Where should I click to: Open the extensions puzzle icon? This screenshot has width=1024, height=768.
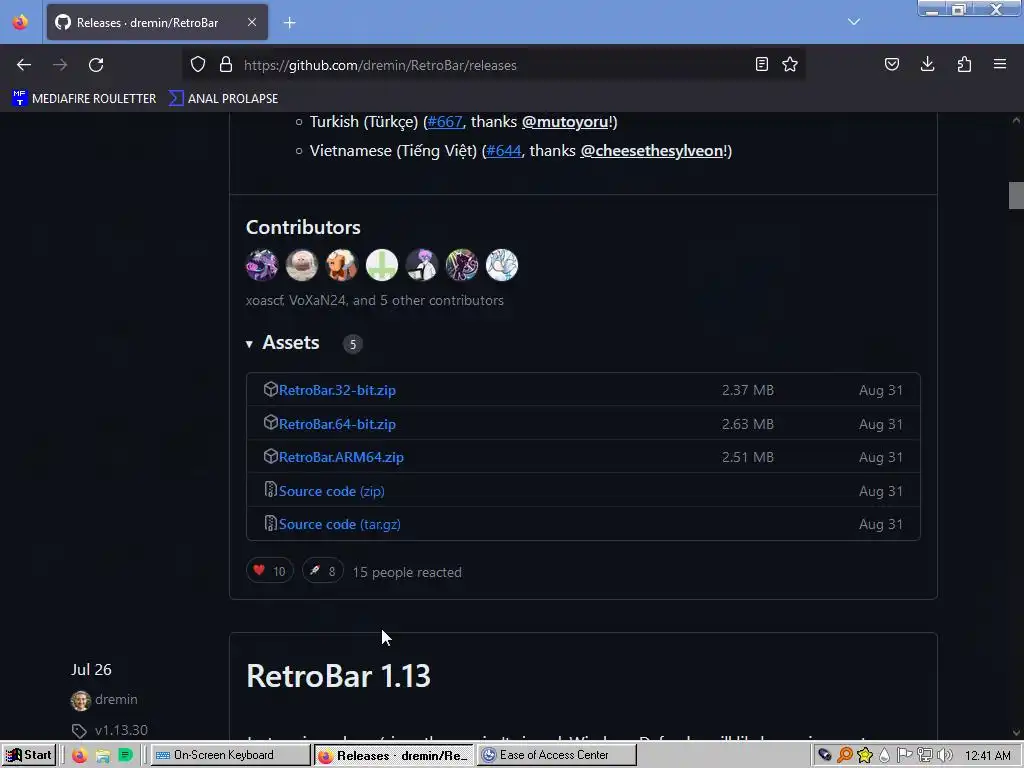pos(964,64)
